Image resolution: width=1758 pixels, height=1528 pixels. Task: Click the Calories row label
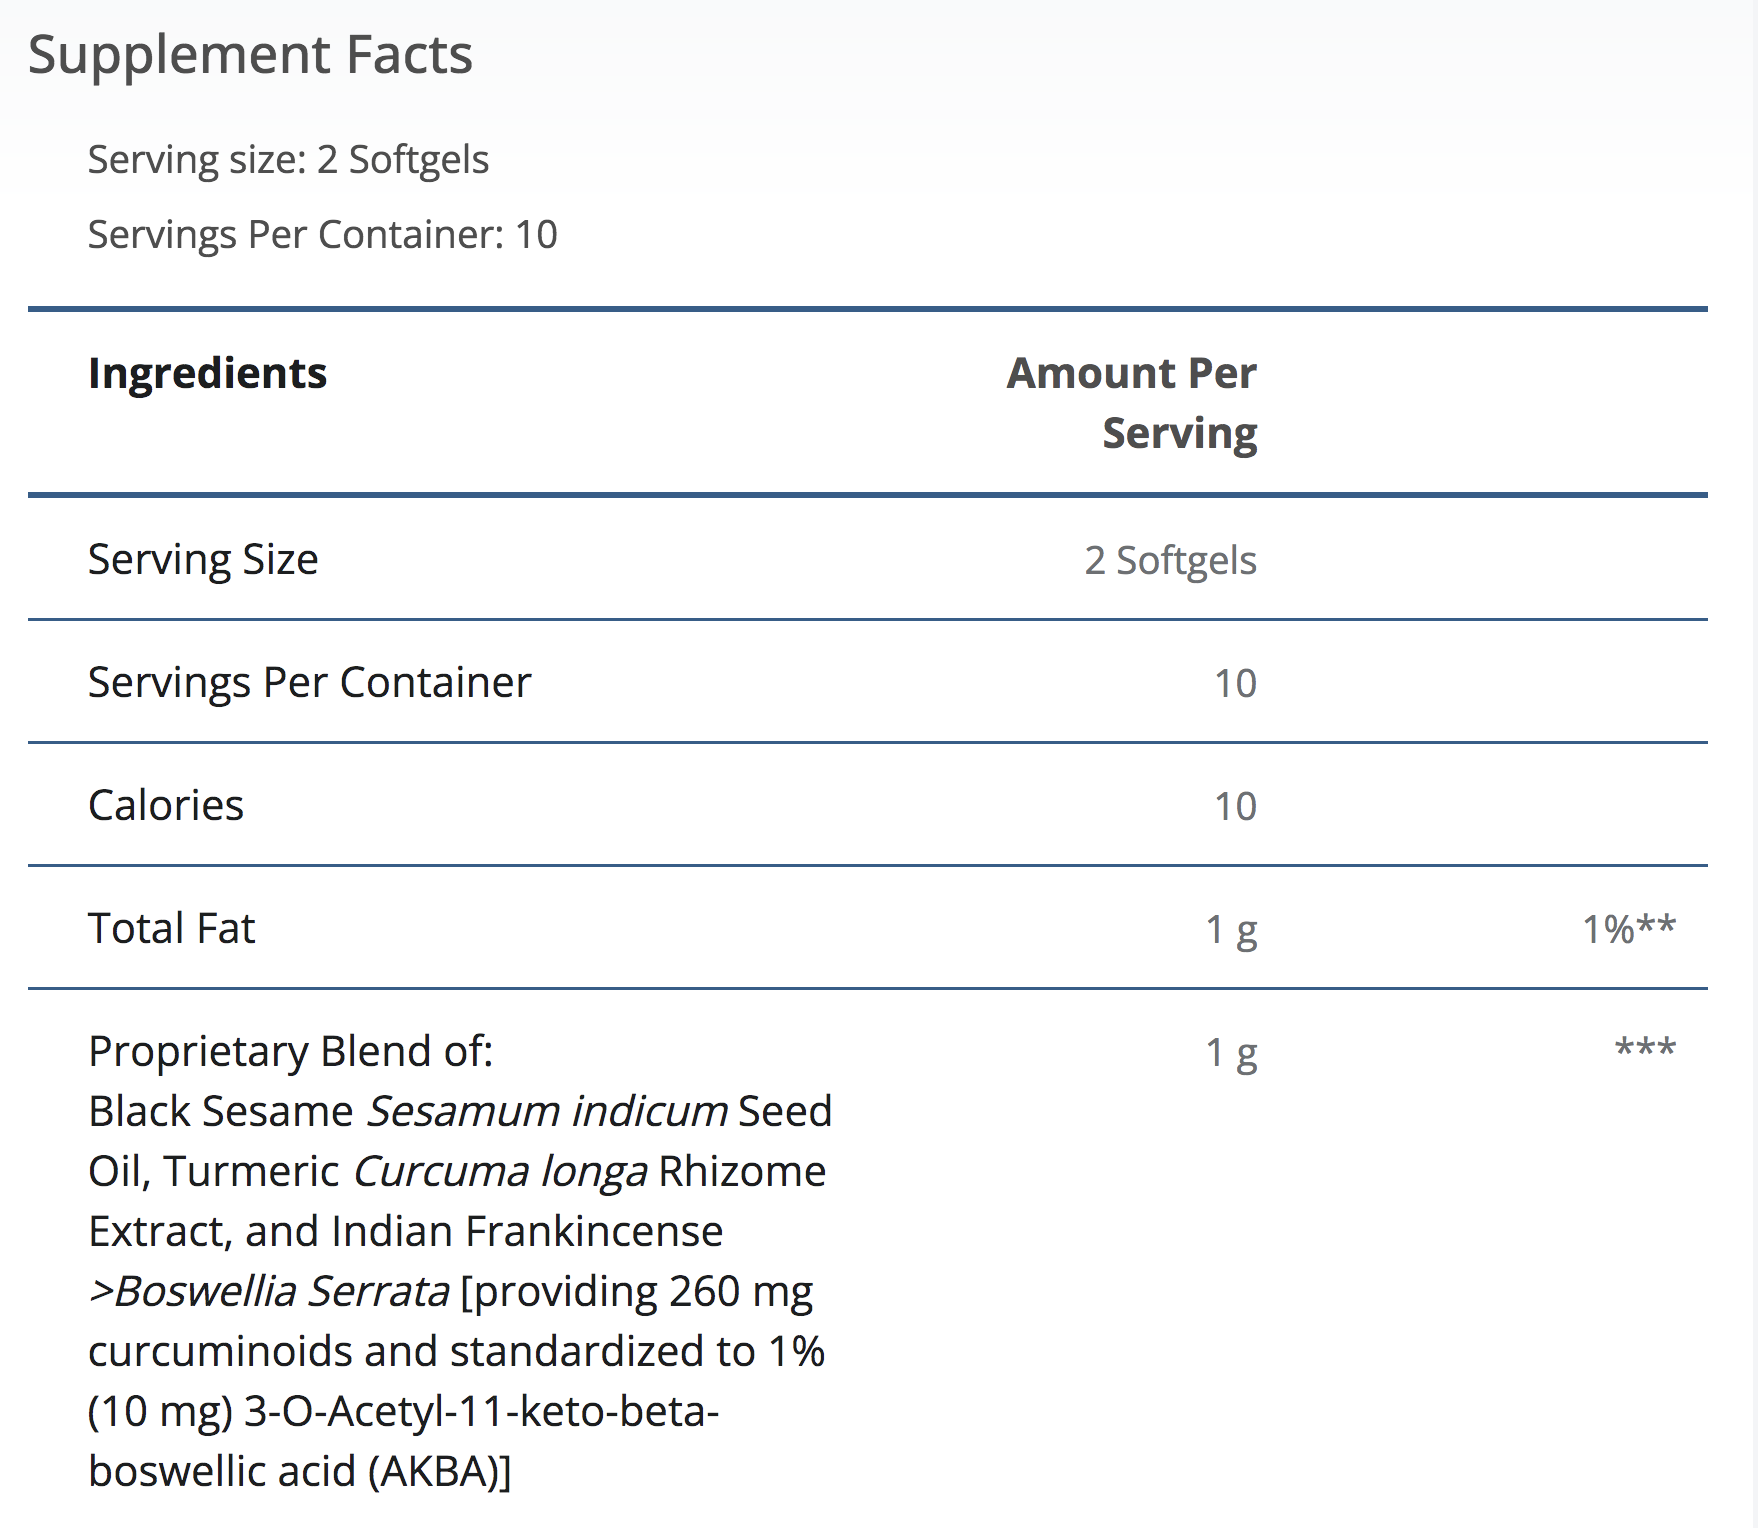(166, 806)
